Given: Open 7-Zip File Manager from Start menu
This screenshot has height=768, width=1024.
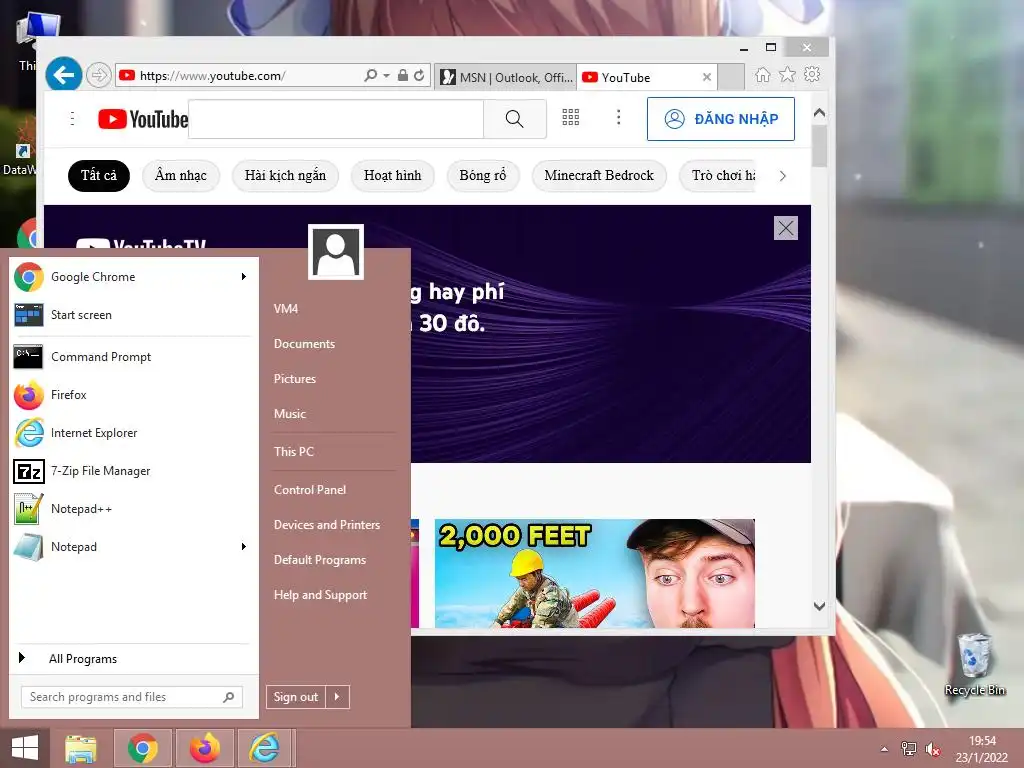Looking at the screenshot, I should point(131,471).
